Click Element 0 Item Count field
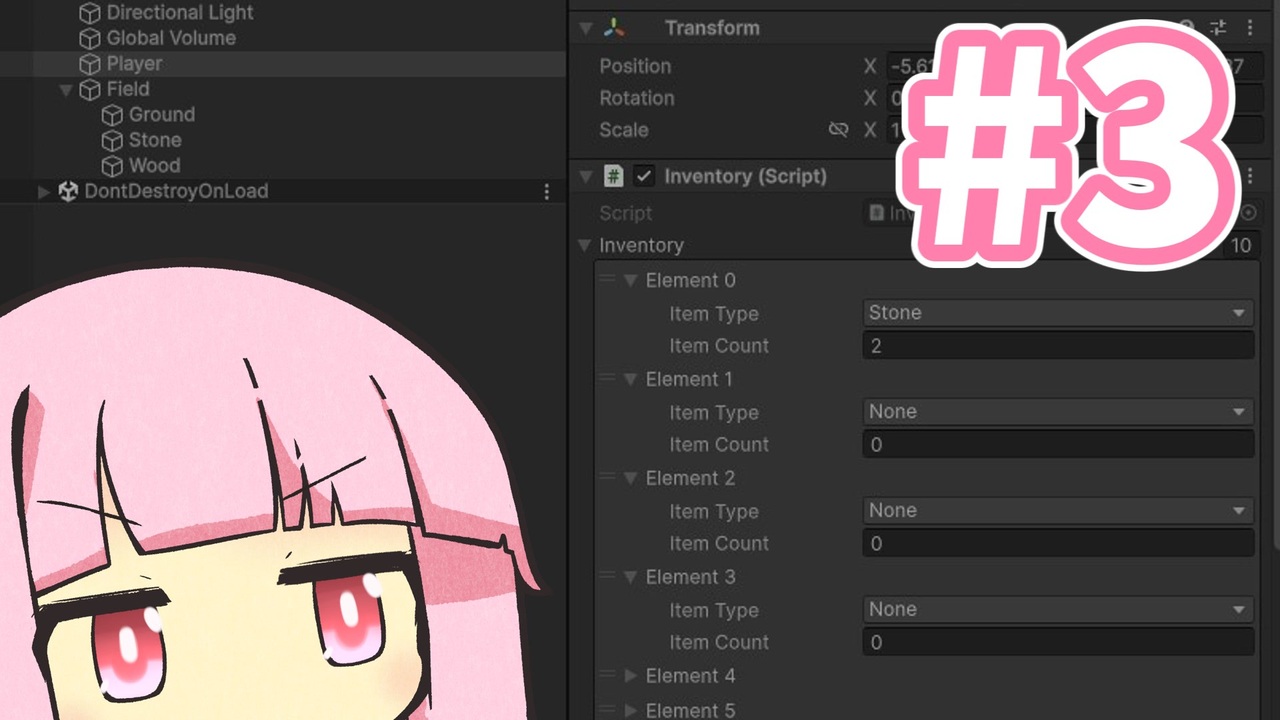Screen dimensions: 1280x720 [1058, 346]
